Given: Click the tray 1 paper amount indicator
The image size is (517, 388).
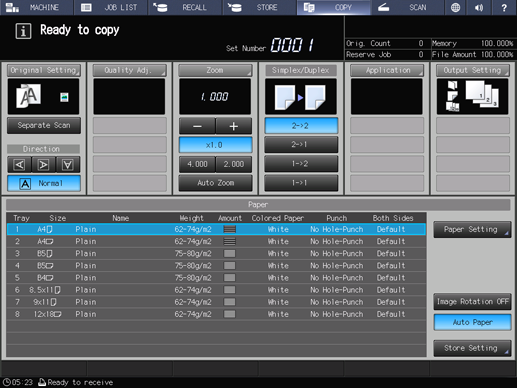Looking at the screenshot, I should click(230, 229).
